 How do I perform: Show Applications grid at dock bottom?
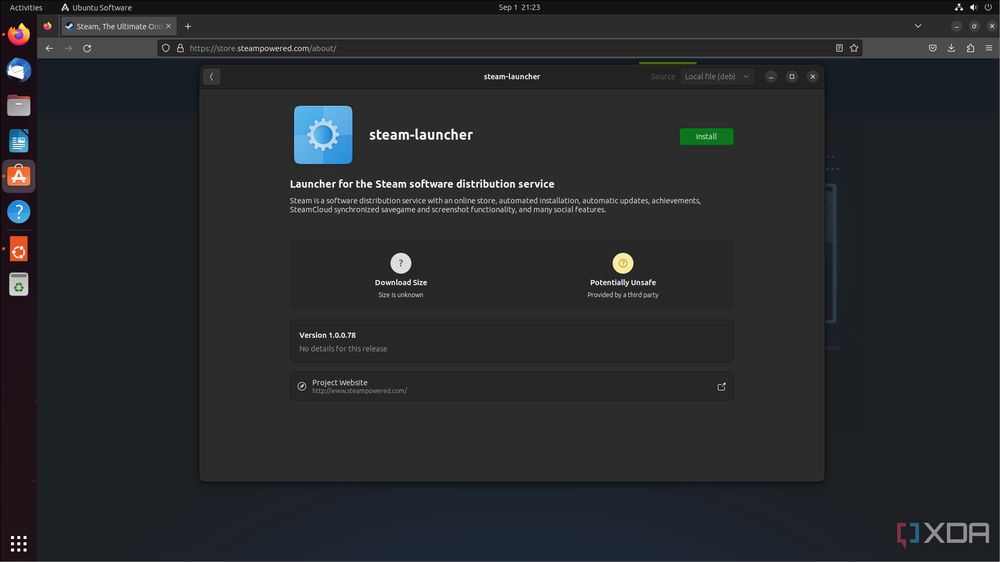point(19,544)
